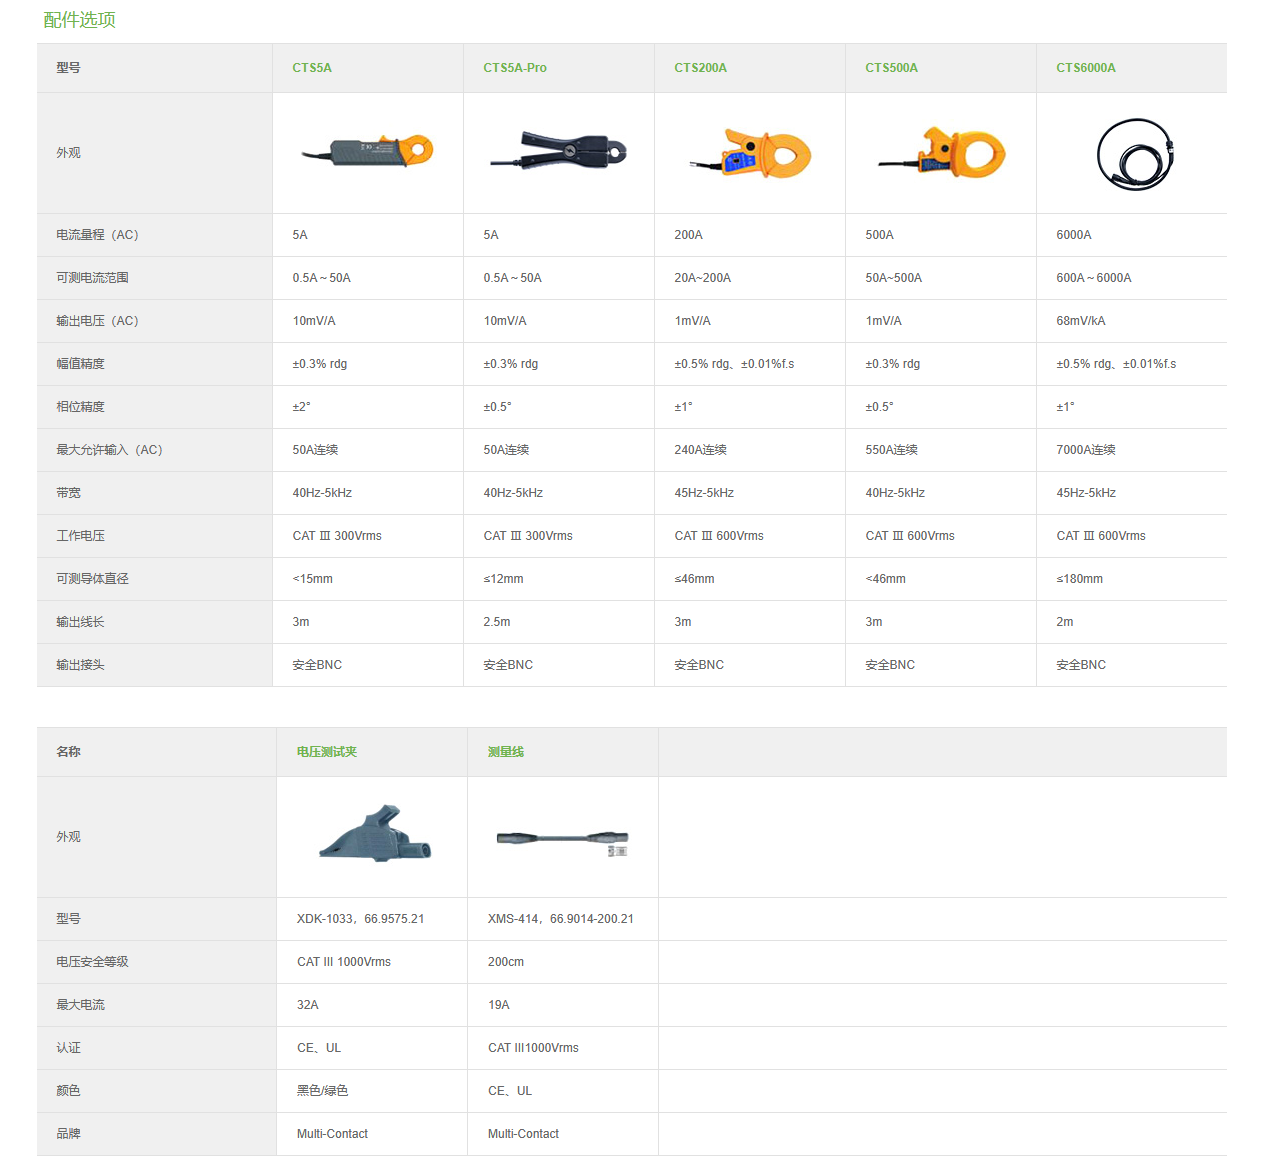The height and width of the screenshot is (1167, 1265).
Task: Click the XDK-1033 model number cell
Action: click(360, 919)
